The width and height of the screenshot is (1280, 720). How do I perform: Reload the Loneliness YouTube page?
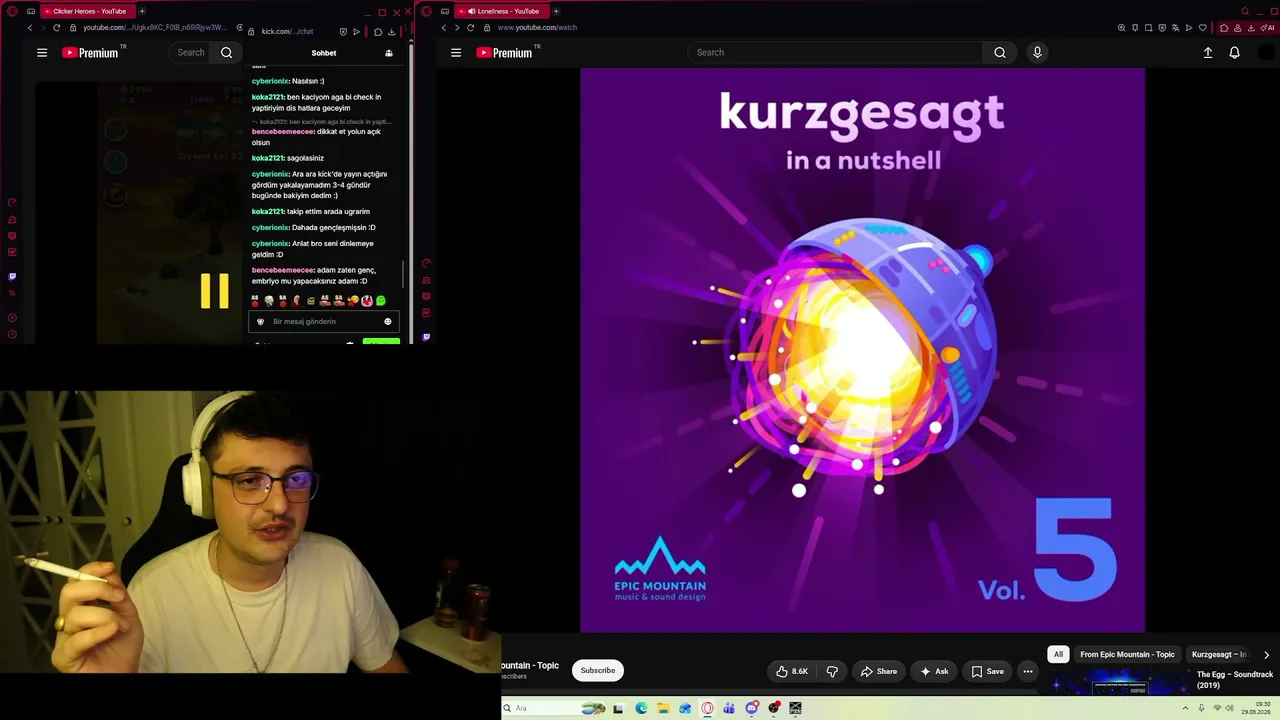point(471,28)
